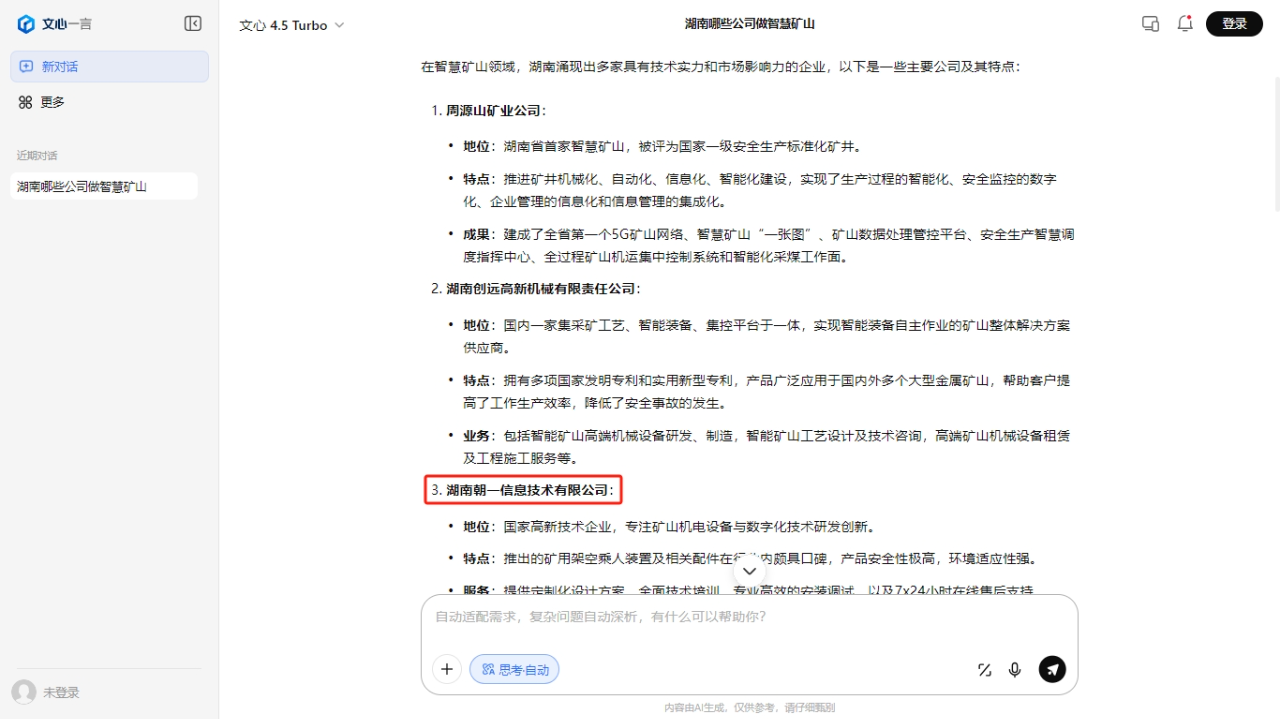Image resolution: width=1280 pixels, height=719 pixels.
Task: Start voice input with the microphone icon
Action: point(1015,670)
